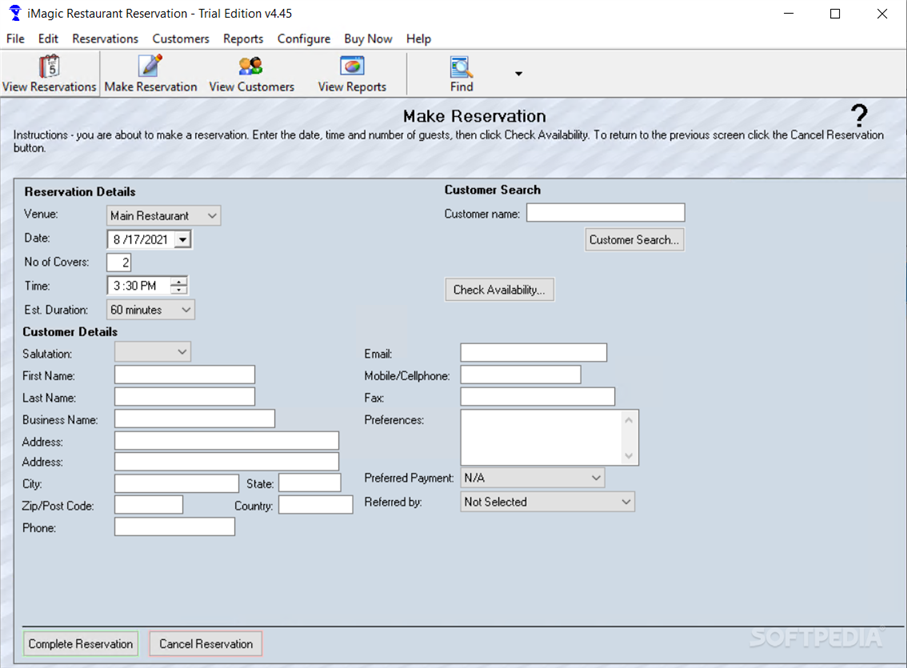Click the State input field
Screen dimensions: 907x668
tap(310, 483)
